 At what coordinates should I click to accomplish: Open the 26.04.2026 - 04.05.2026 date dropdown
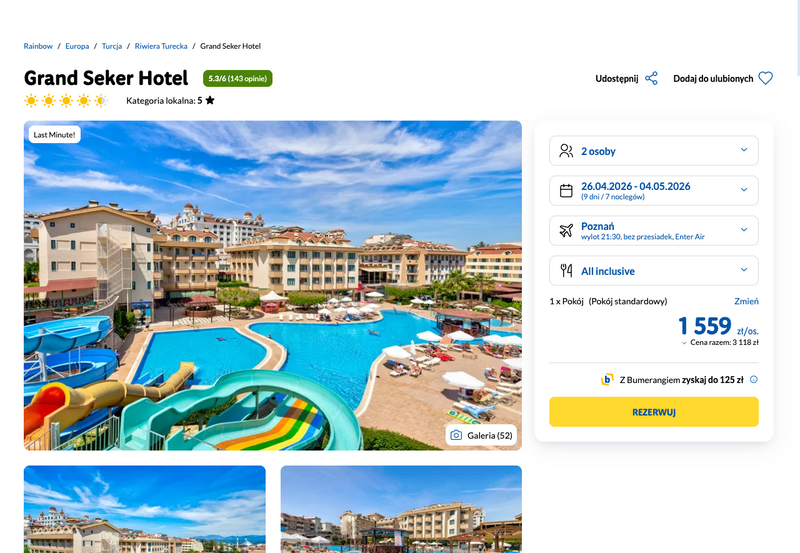pyautogui.click(x=654, y=190)
